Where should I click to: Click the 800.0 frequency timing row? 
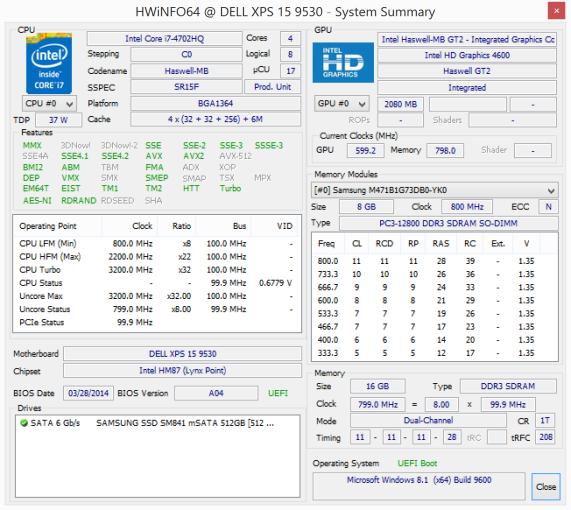[434, 261]
